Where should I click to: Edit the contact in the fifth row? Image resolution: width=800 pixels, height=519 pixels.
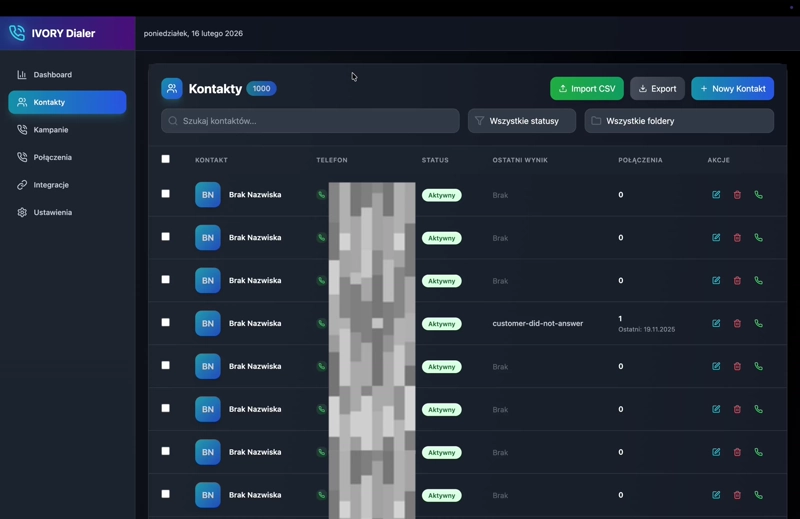716,367
